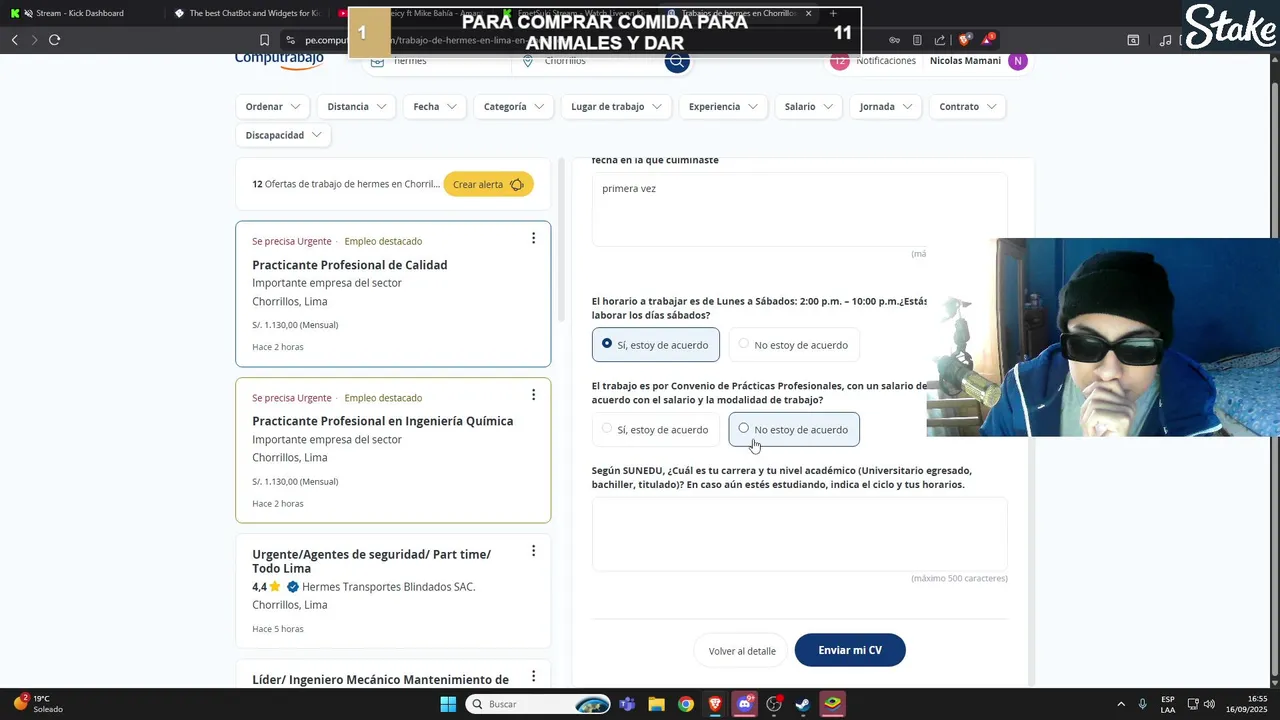Select 'Sí, estoy de acuerdo' for Saturday schedule
The height and width of the screenshot is (720, 1280).
click(x=656, y=345)
